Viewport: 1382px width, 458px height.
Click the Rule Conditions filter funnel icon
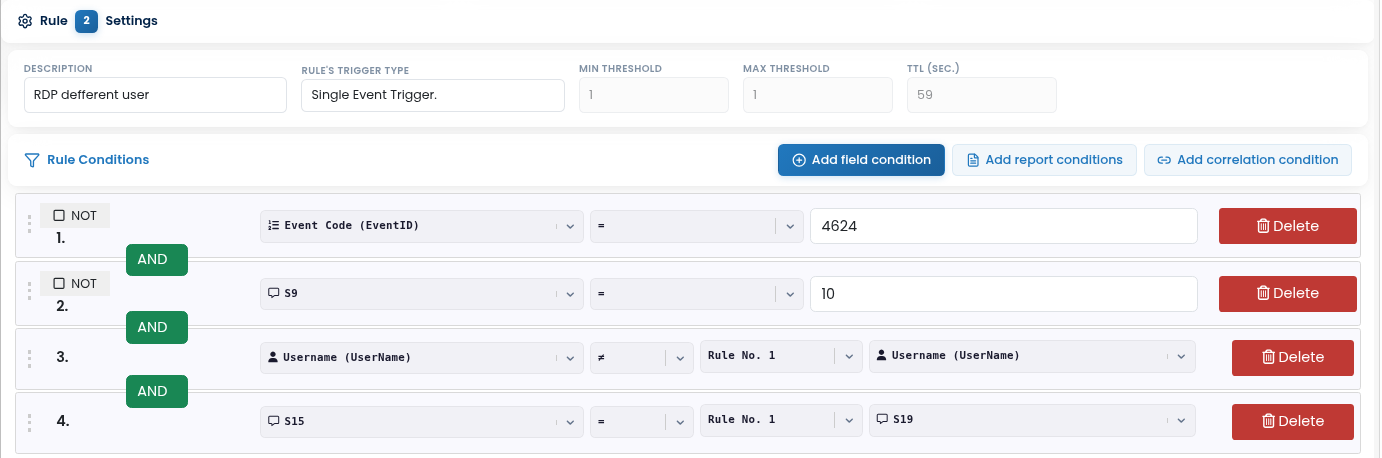pyautogui.click(x=32, y=160)
